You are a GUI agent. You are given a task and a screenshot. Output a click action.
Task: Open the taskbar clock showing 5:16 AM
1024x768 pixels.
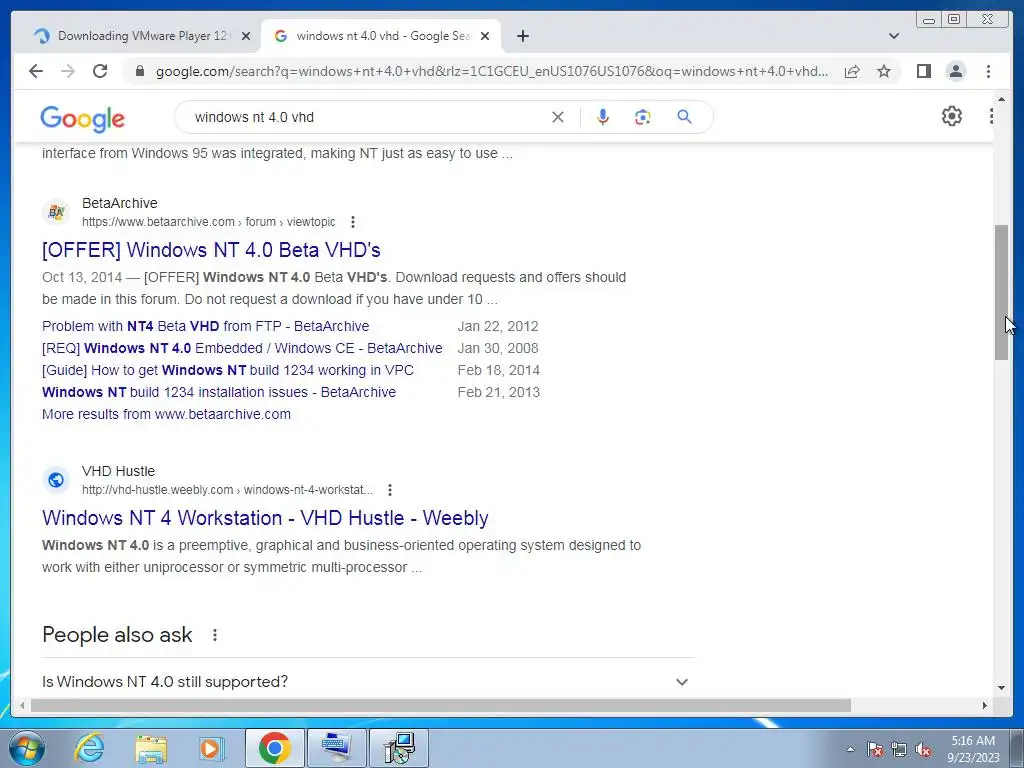[973, 749]
